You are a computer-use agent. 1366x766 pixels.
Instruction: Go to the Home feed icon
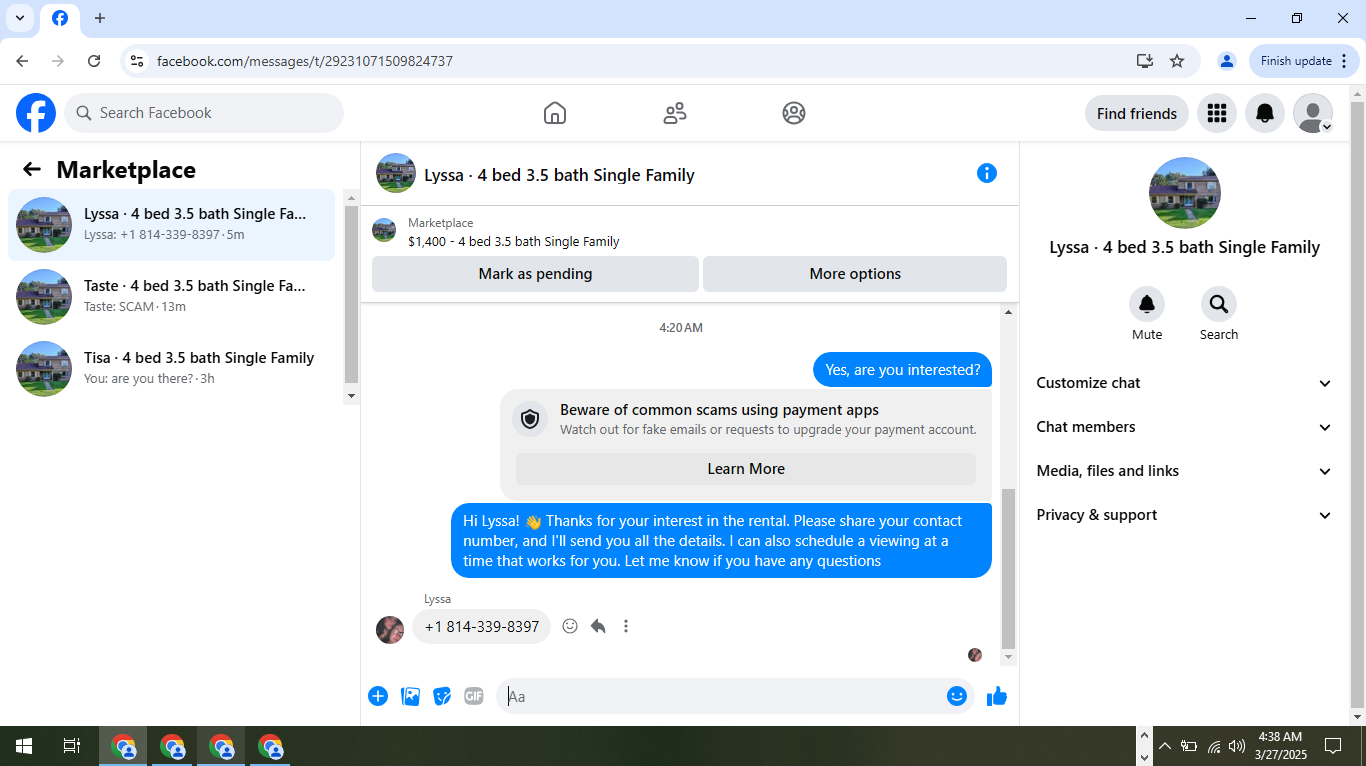(555, 113)
